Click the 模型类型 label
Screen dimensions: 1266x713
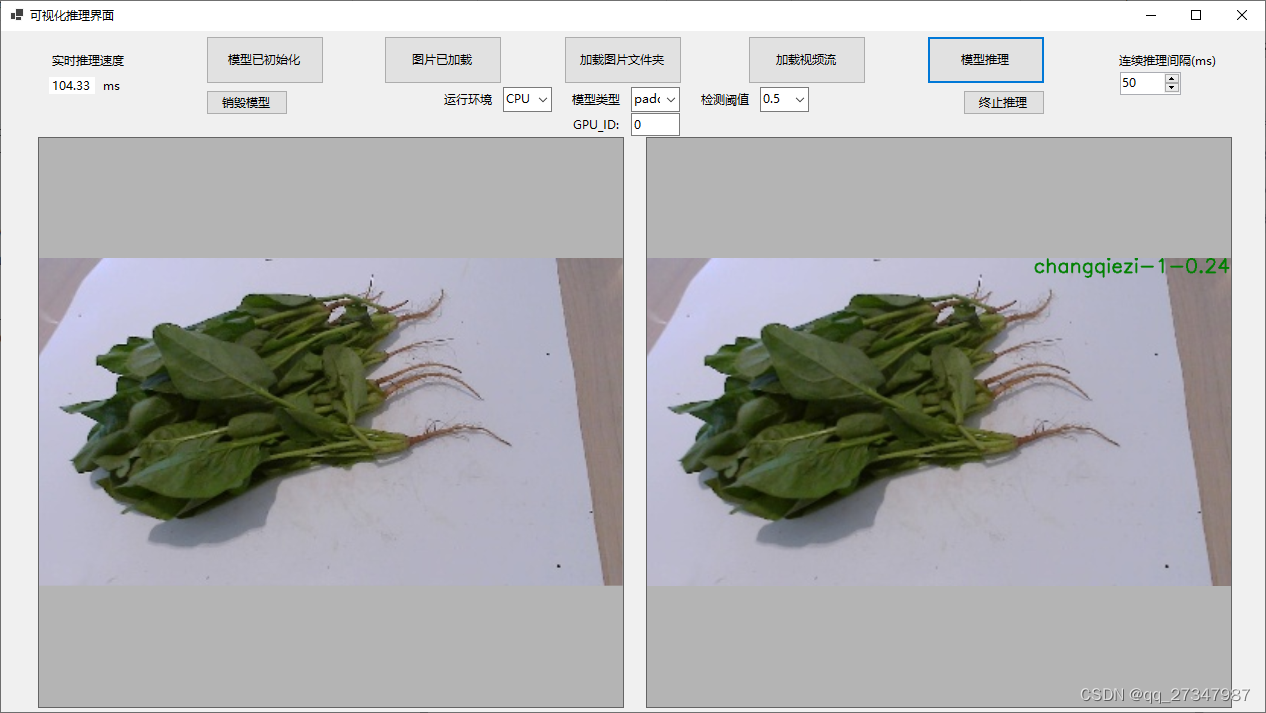point(596,100)
